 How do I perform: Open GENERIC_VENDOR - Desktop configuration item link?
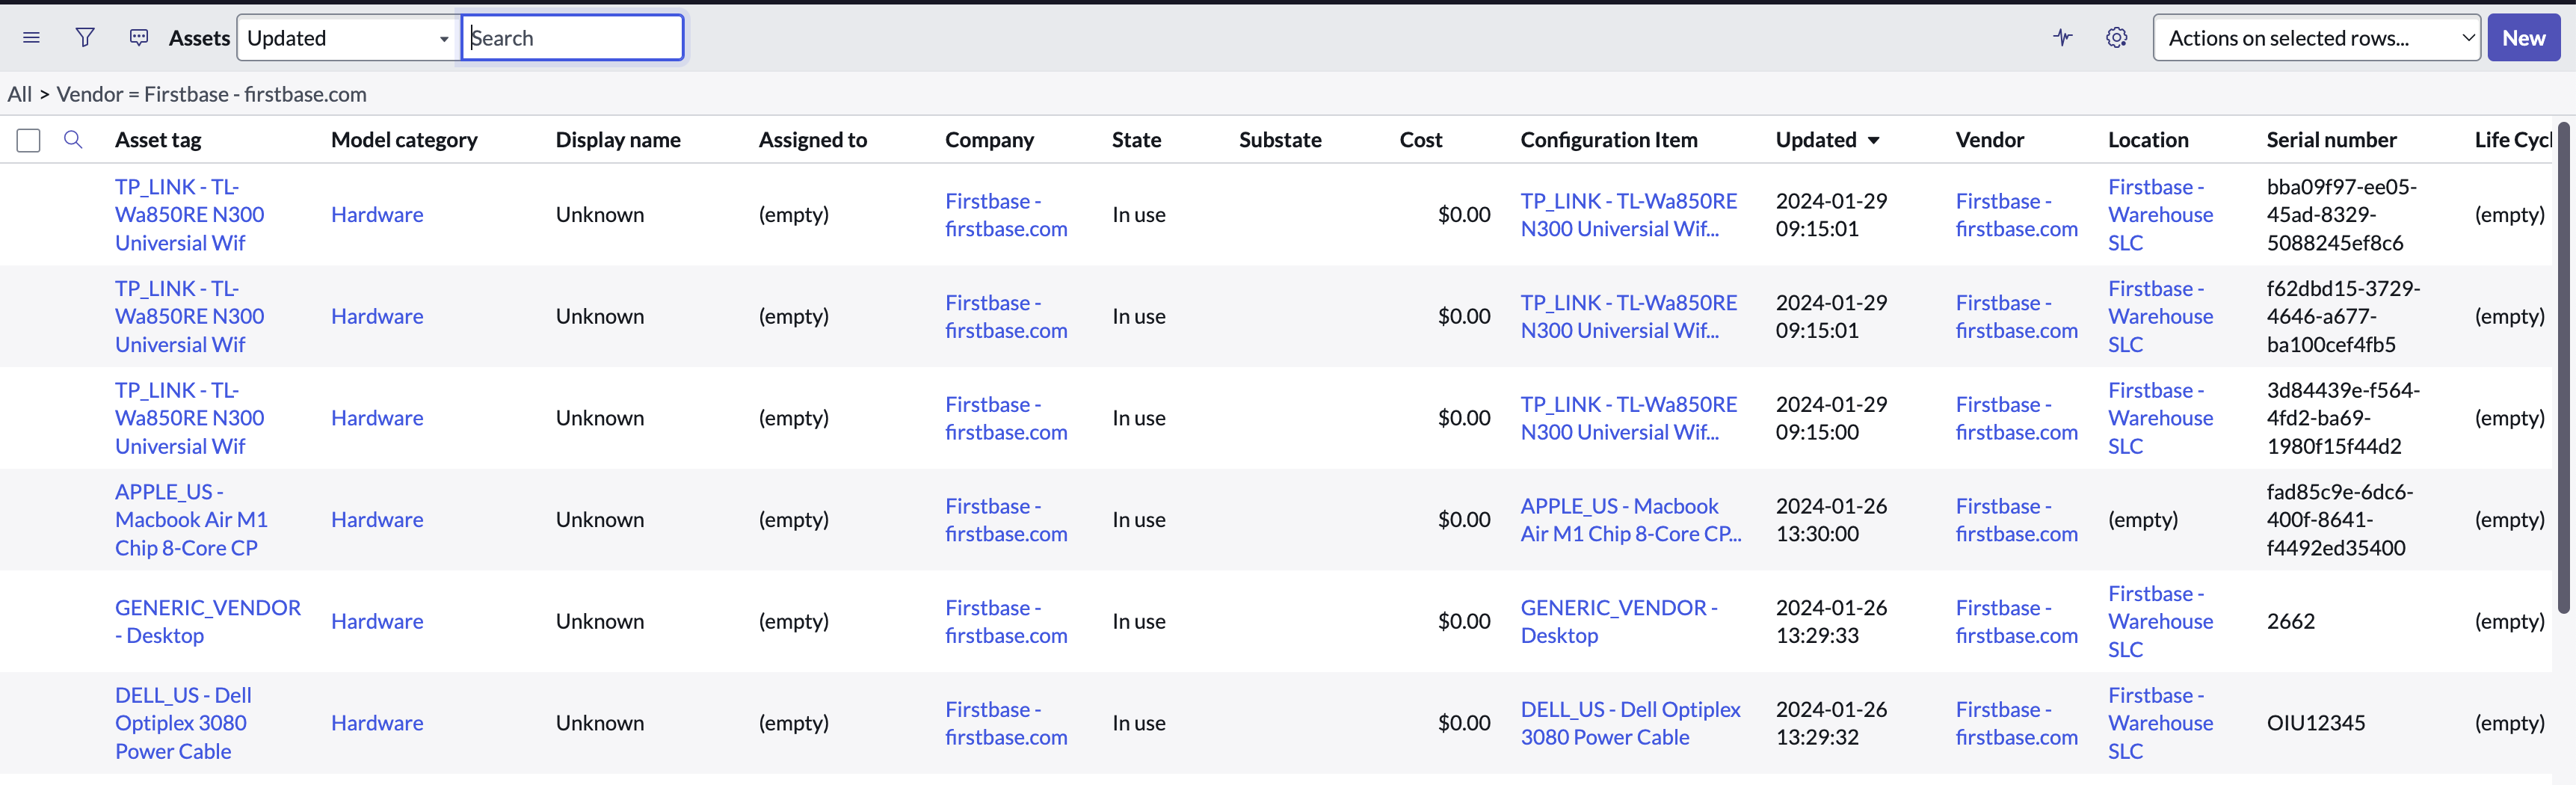click(1618, 622)
